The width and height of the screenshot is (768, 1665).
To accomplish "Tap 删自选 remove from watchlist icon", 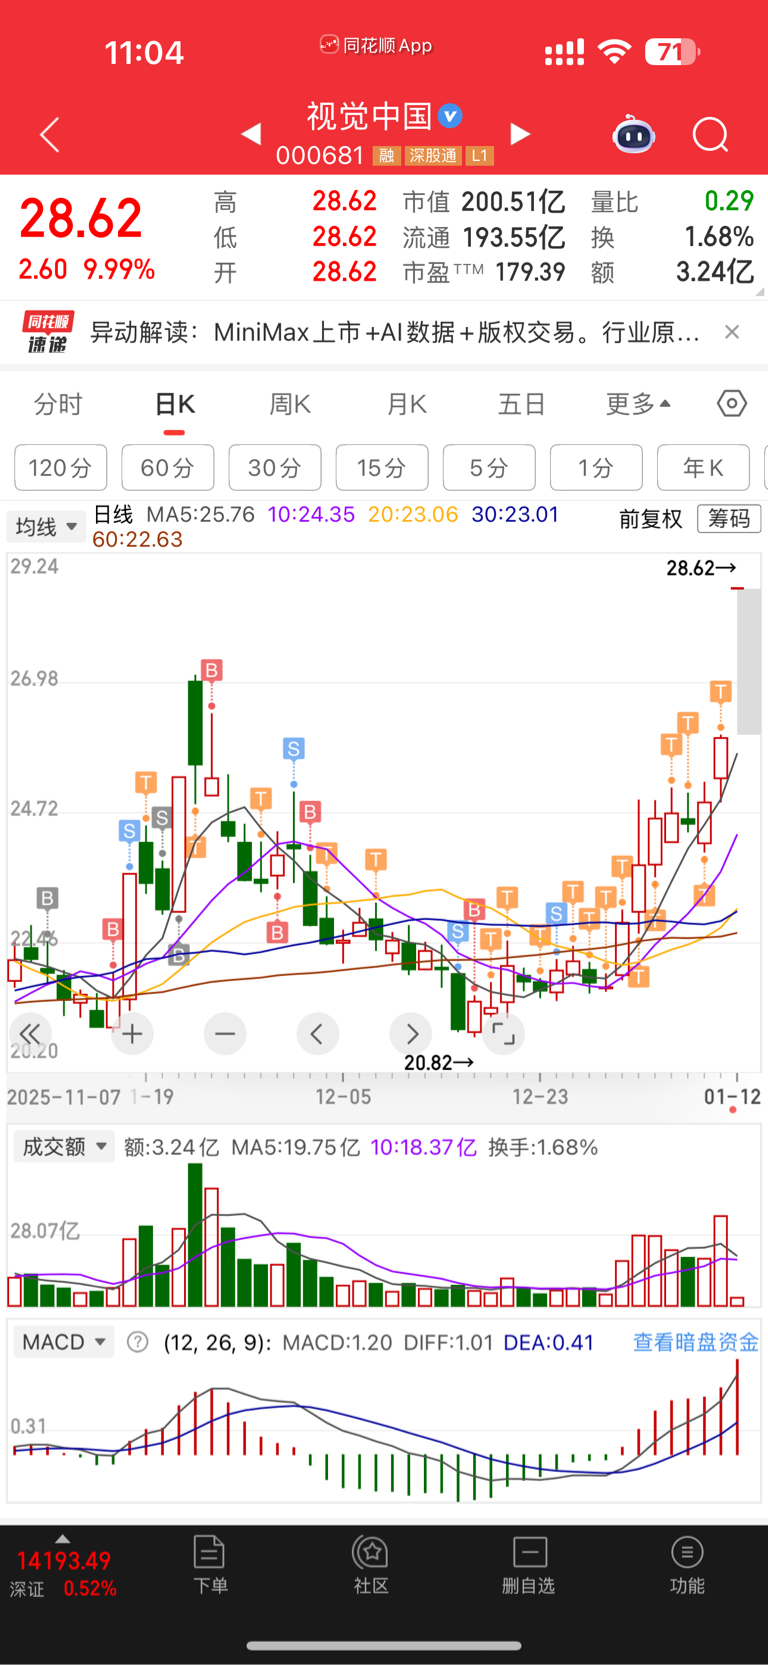I will [529, 1565].
